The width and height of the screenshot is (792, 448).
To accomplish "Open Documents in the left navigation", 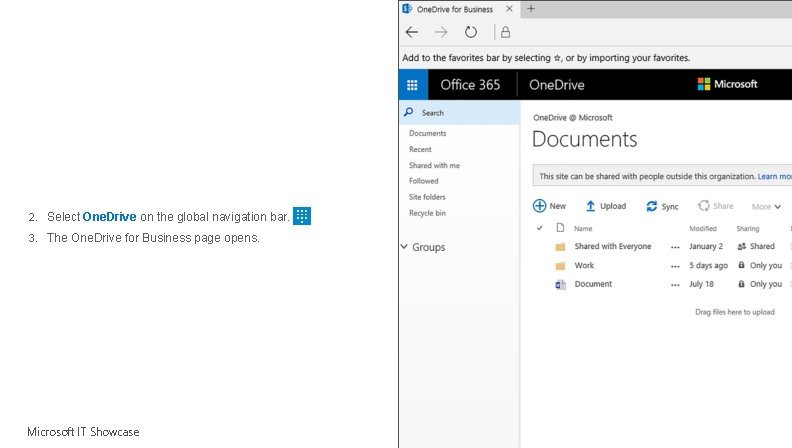I will pyautogui.click(x=427, y=133).
